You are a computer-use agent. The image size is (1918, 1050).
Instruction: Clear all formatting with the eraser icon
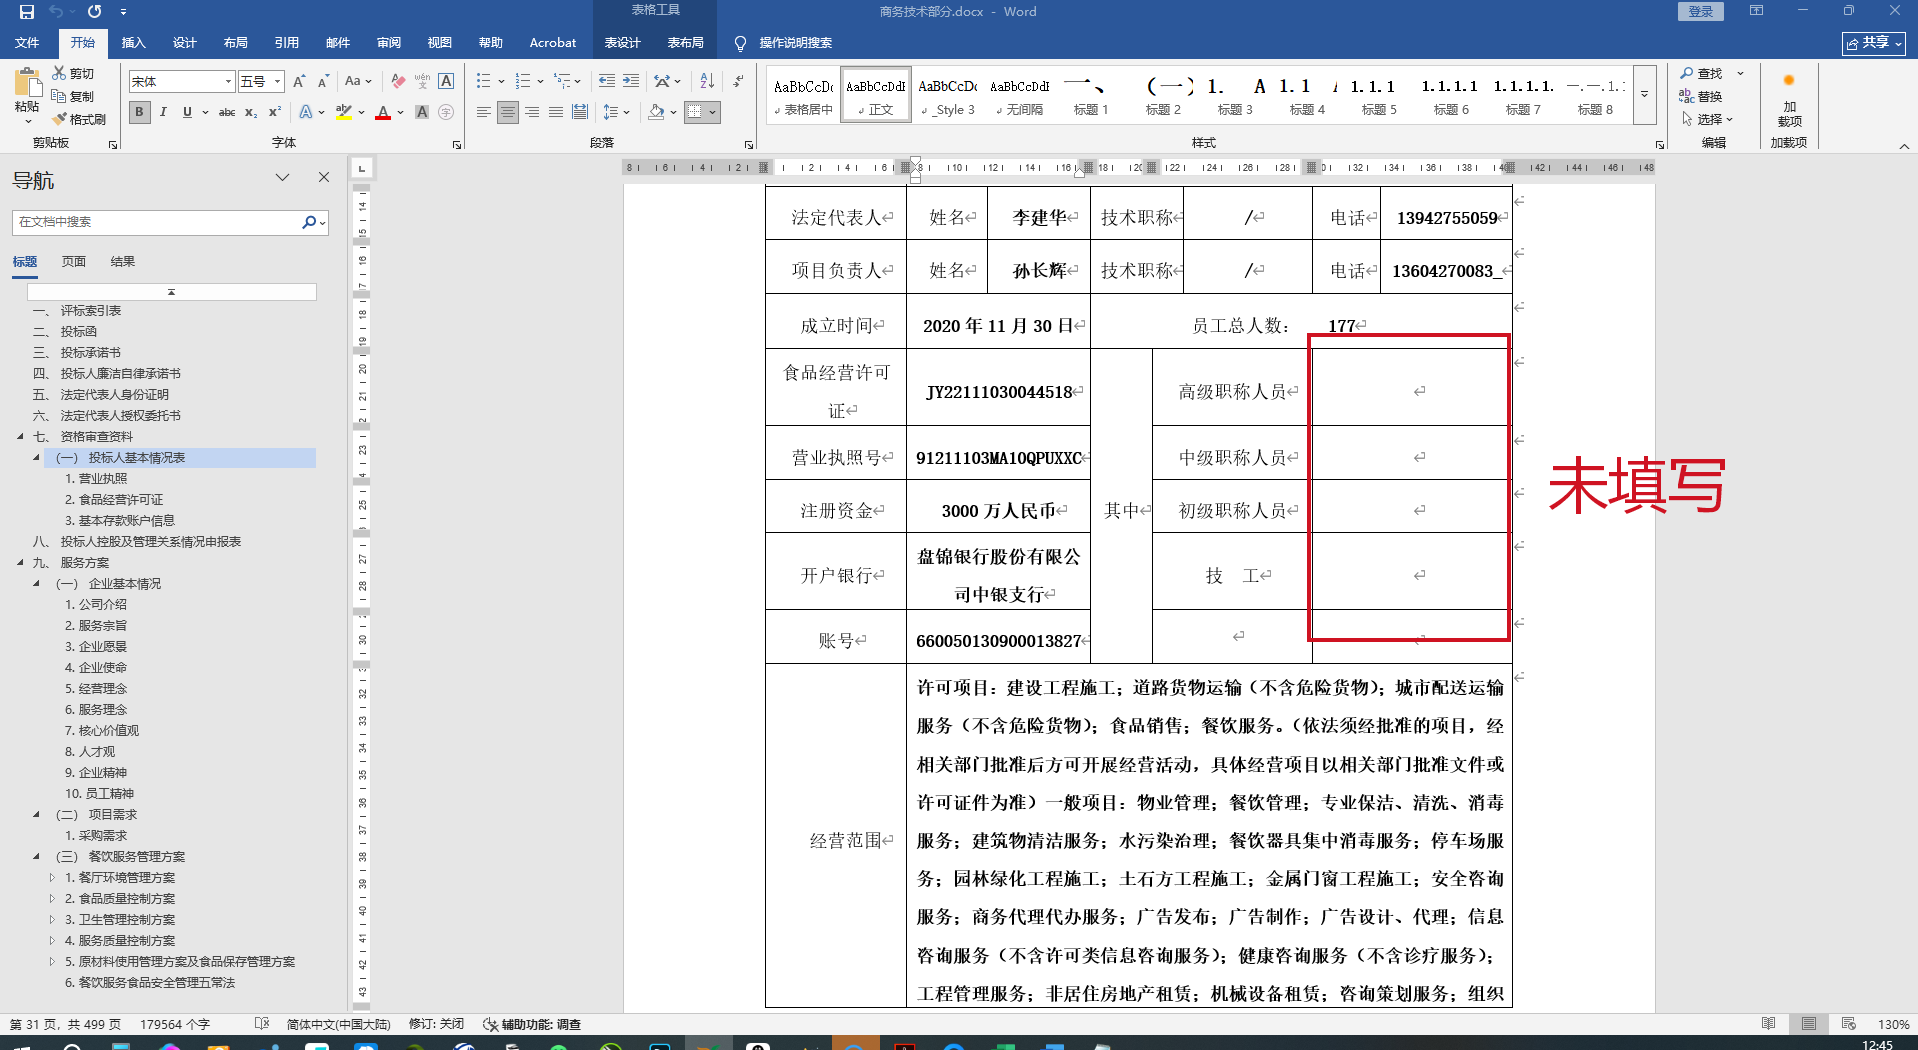(398, 81)
